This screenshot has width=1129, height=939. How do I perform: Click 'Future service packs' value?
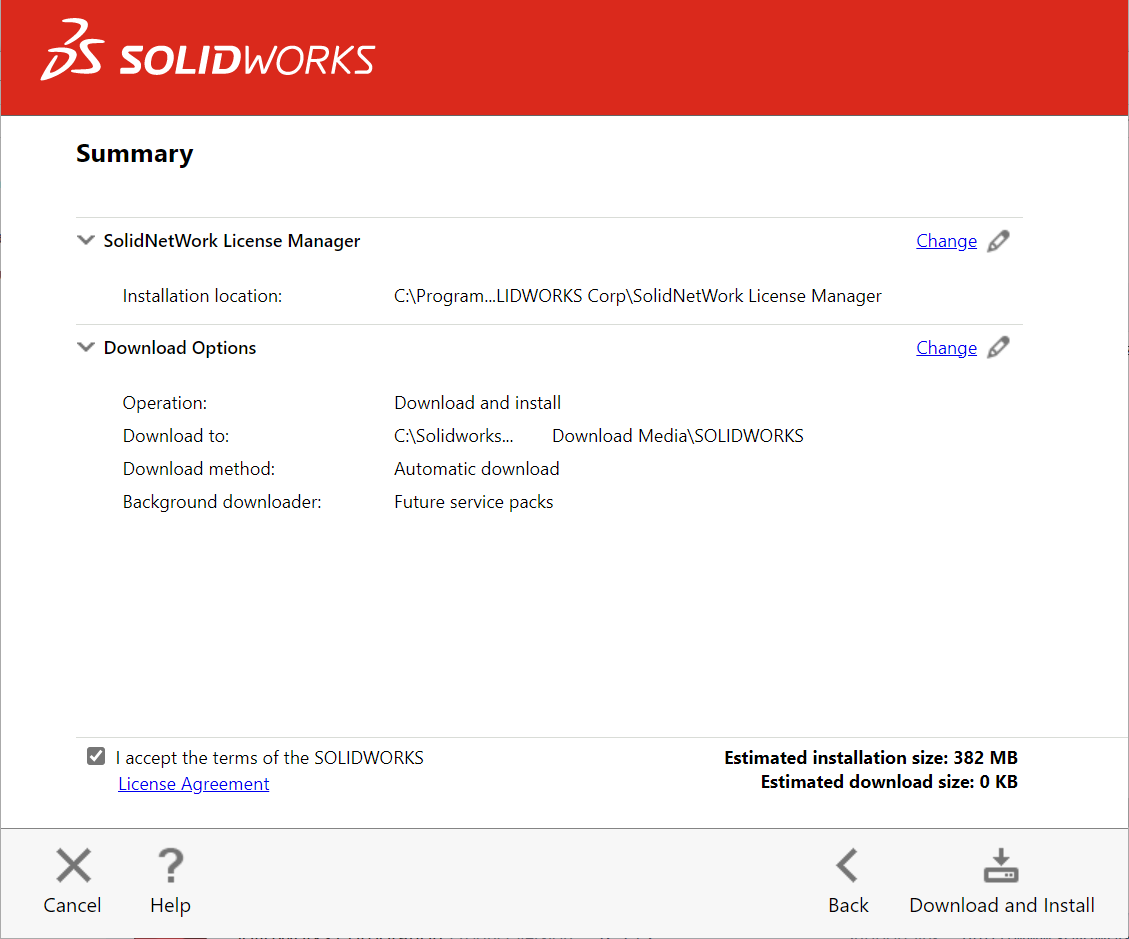[474, 502]
